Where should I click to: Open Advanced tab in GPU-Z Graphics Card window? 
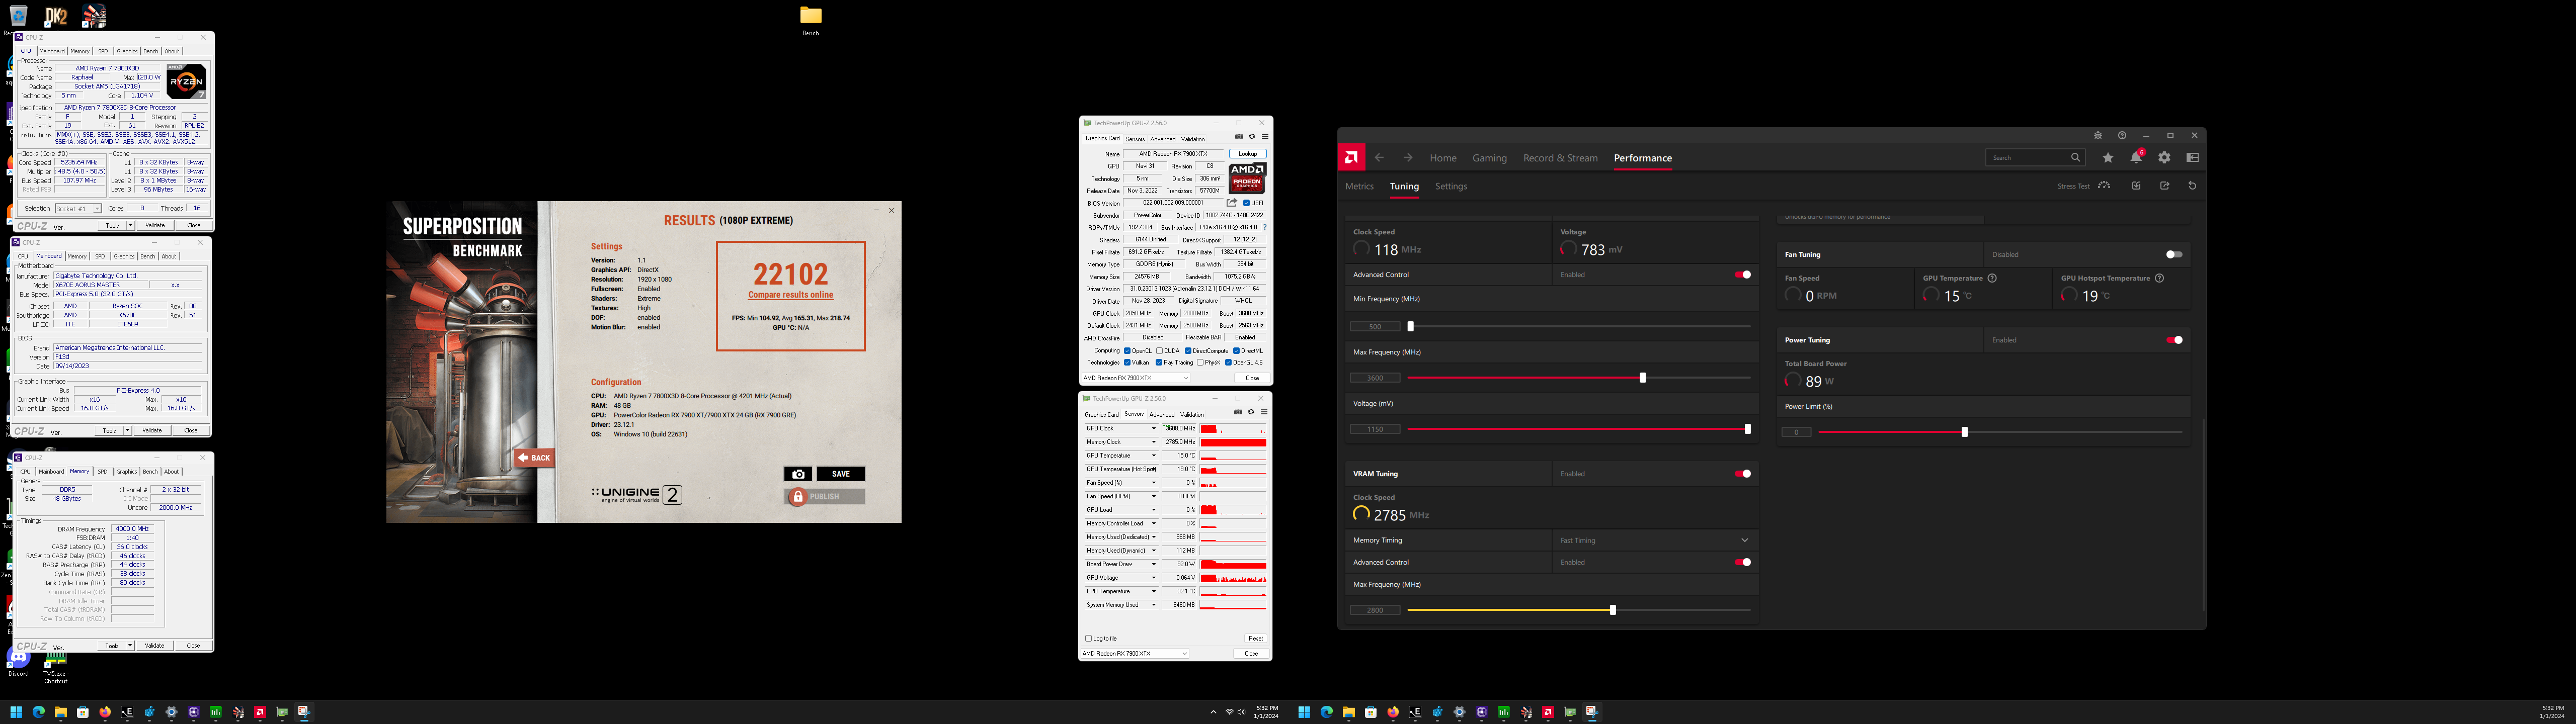coord(1163,139)
